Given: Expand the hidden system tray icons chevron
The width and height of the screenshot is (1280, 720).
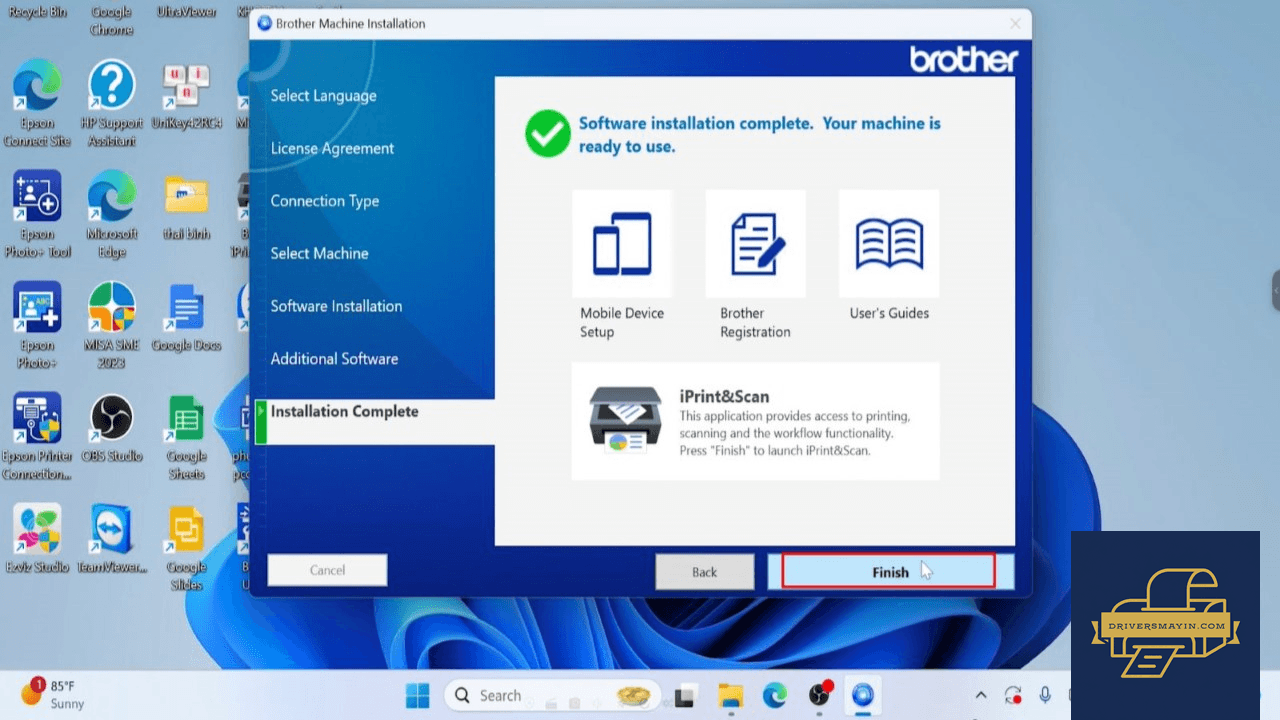Looking at the screenshot, I should tap(981, 695).
